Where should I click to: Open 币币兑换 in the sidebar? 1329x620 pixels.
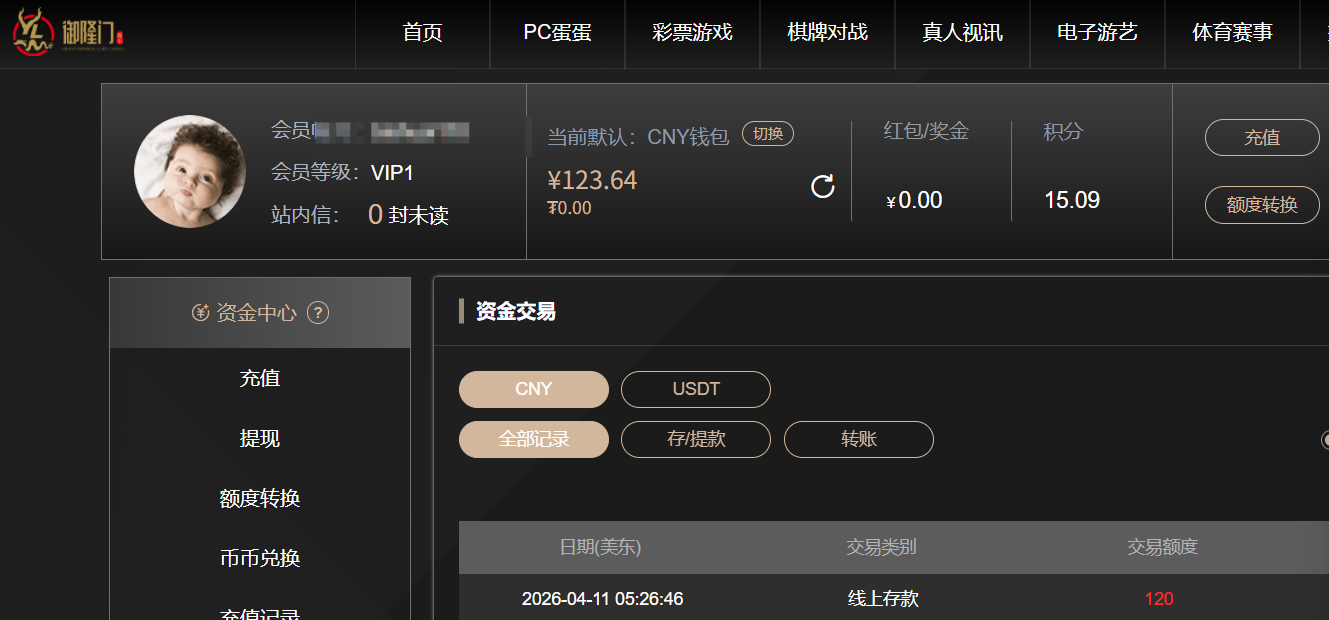tap(260, 558)
